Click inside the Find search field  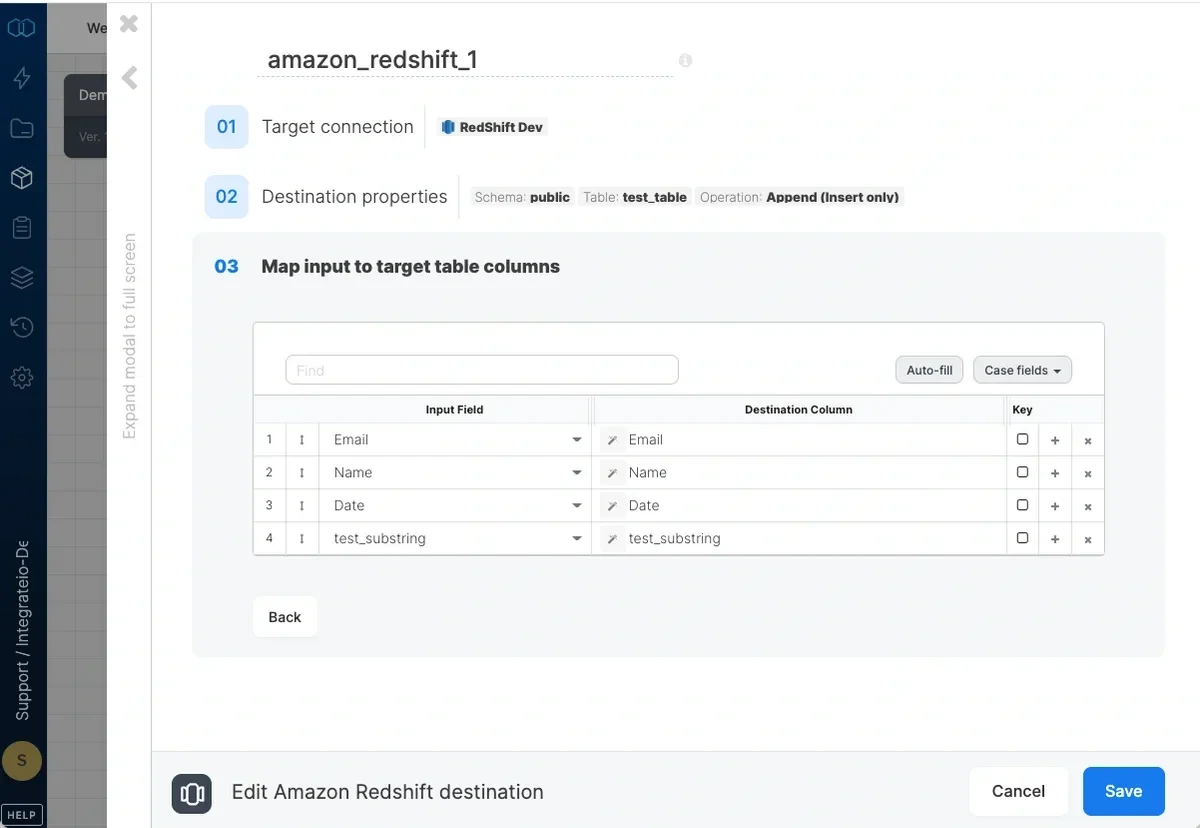(480, 369)
